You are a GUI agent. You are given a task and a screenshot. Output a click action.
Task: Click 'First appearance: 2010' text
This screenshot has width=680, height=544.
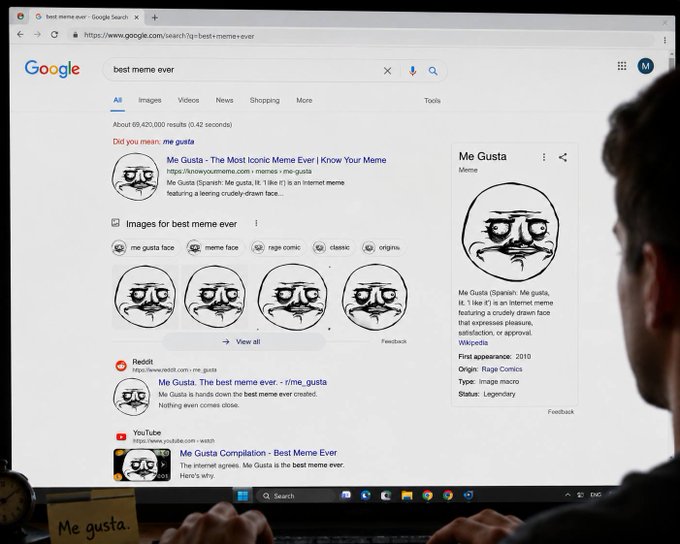494,357
